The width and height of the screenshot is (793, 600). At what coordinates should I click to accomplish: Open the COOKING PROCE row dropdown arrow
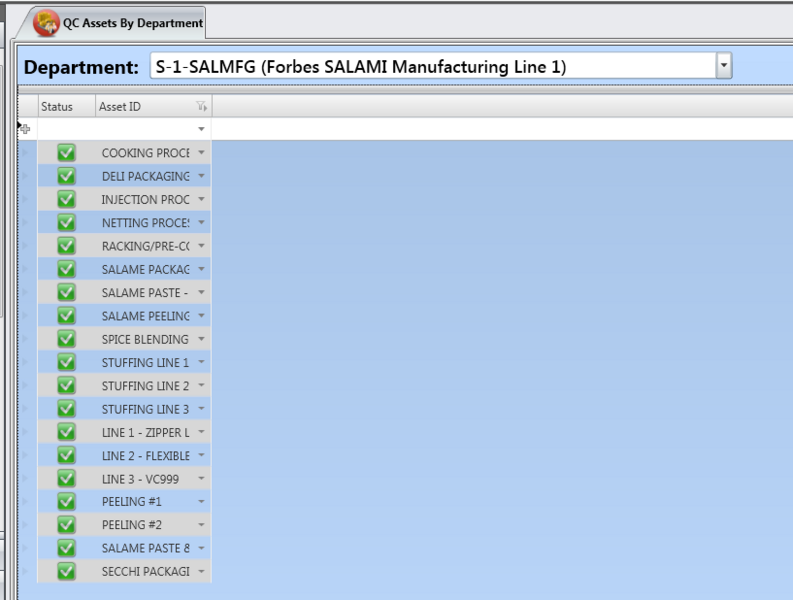pos(201,152)
